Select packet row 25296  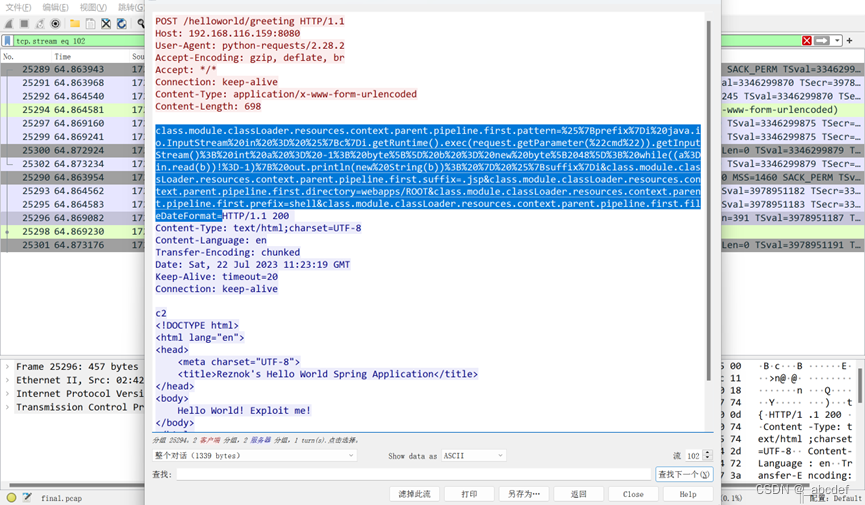click(x=73, y=218)
